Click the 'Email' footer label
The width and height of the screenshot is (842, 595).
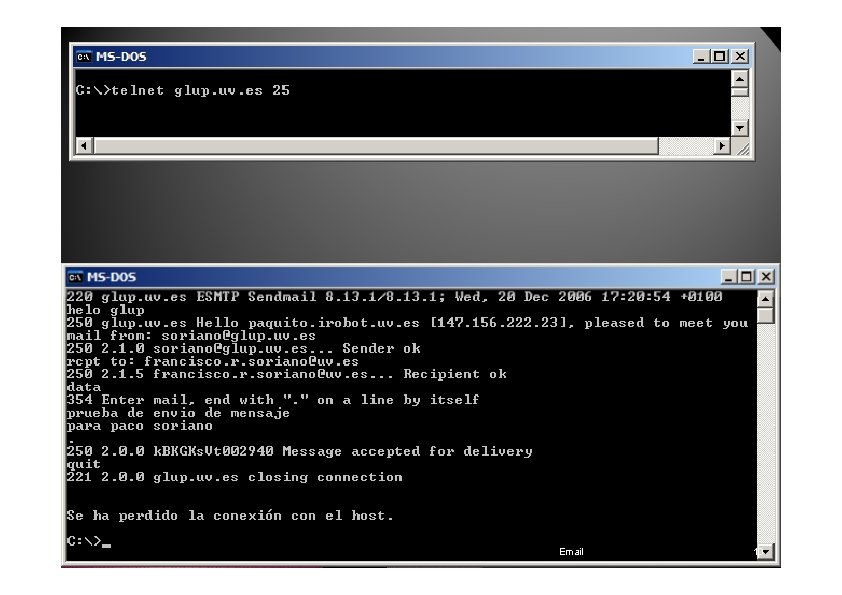[571, 552]
